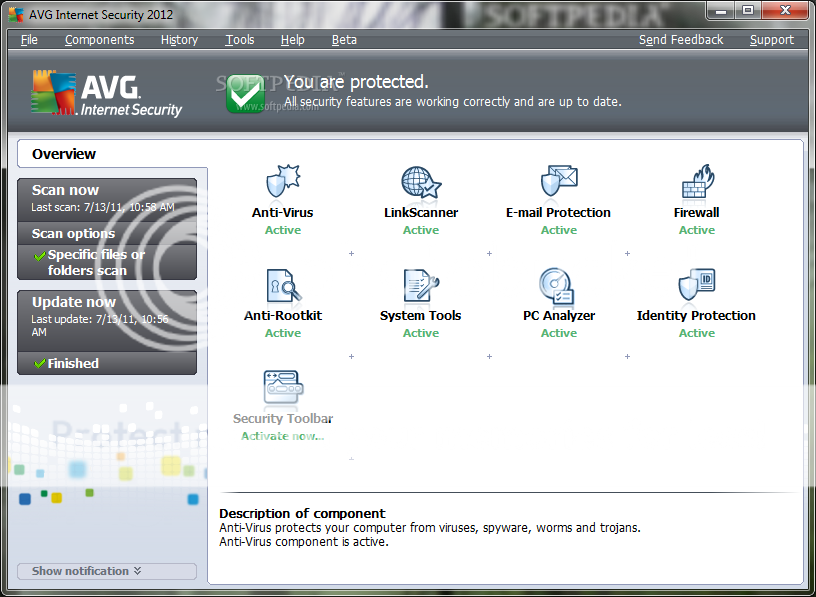Click Active status under Firewall

click(696, 230)
